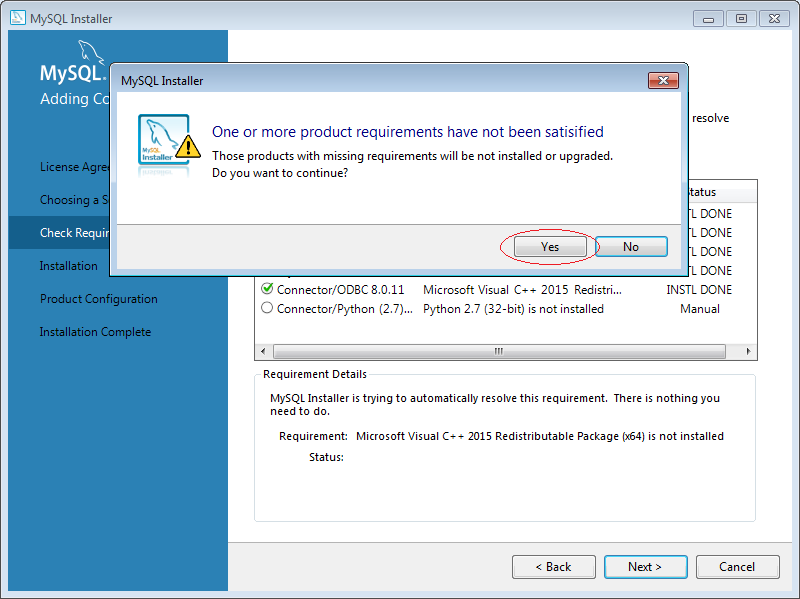Click 'Microsoft Visual C++ 2015 Redistri...' requirement cell

(522, 290)
